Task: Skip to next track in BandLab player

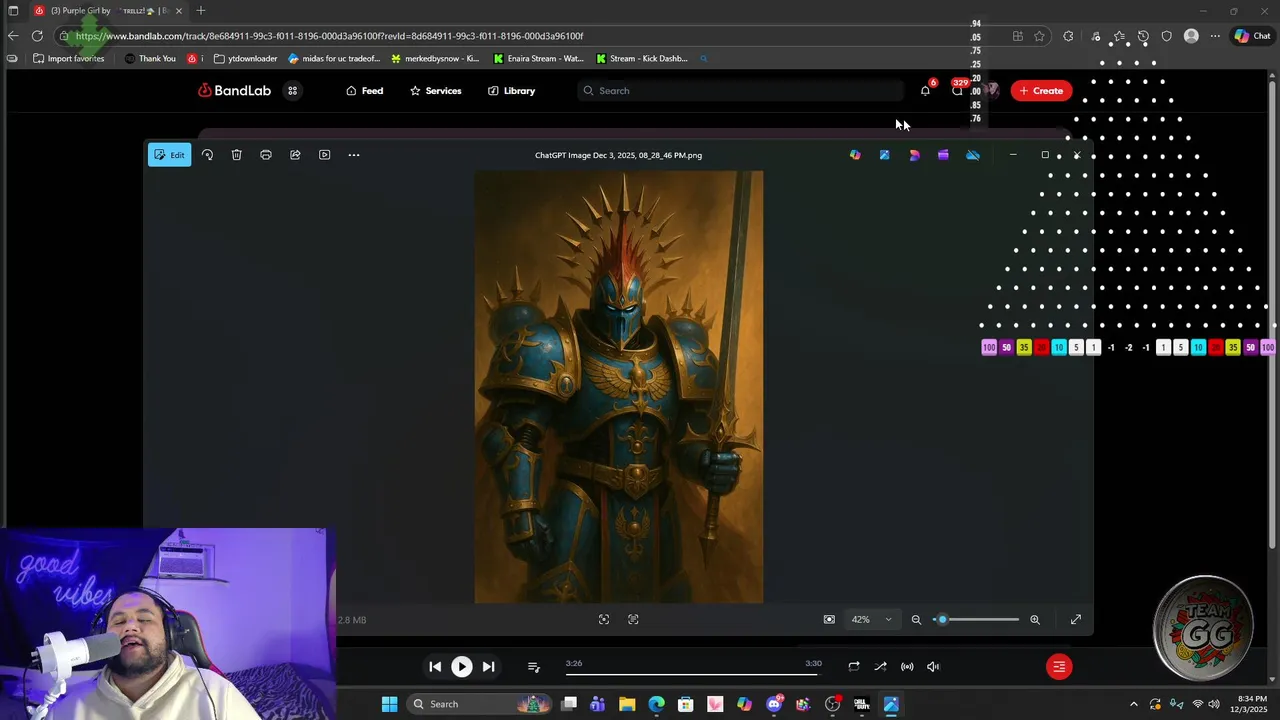Action: (x=488, y=666)
